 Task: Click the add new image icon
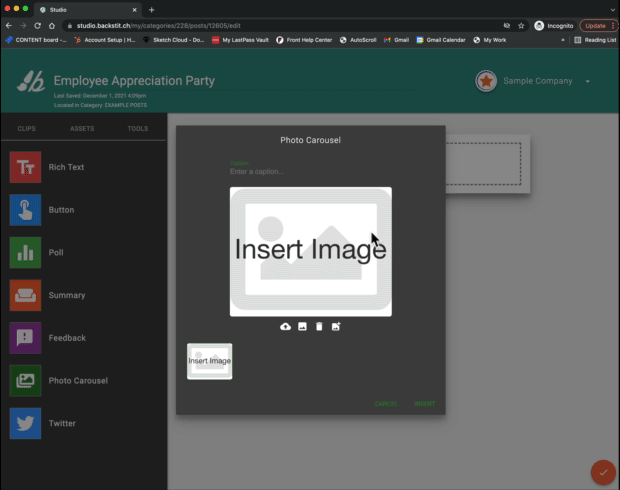coord(336,326)
